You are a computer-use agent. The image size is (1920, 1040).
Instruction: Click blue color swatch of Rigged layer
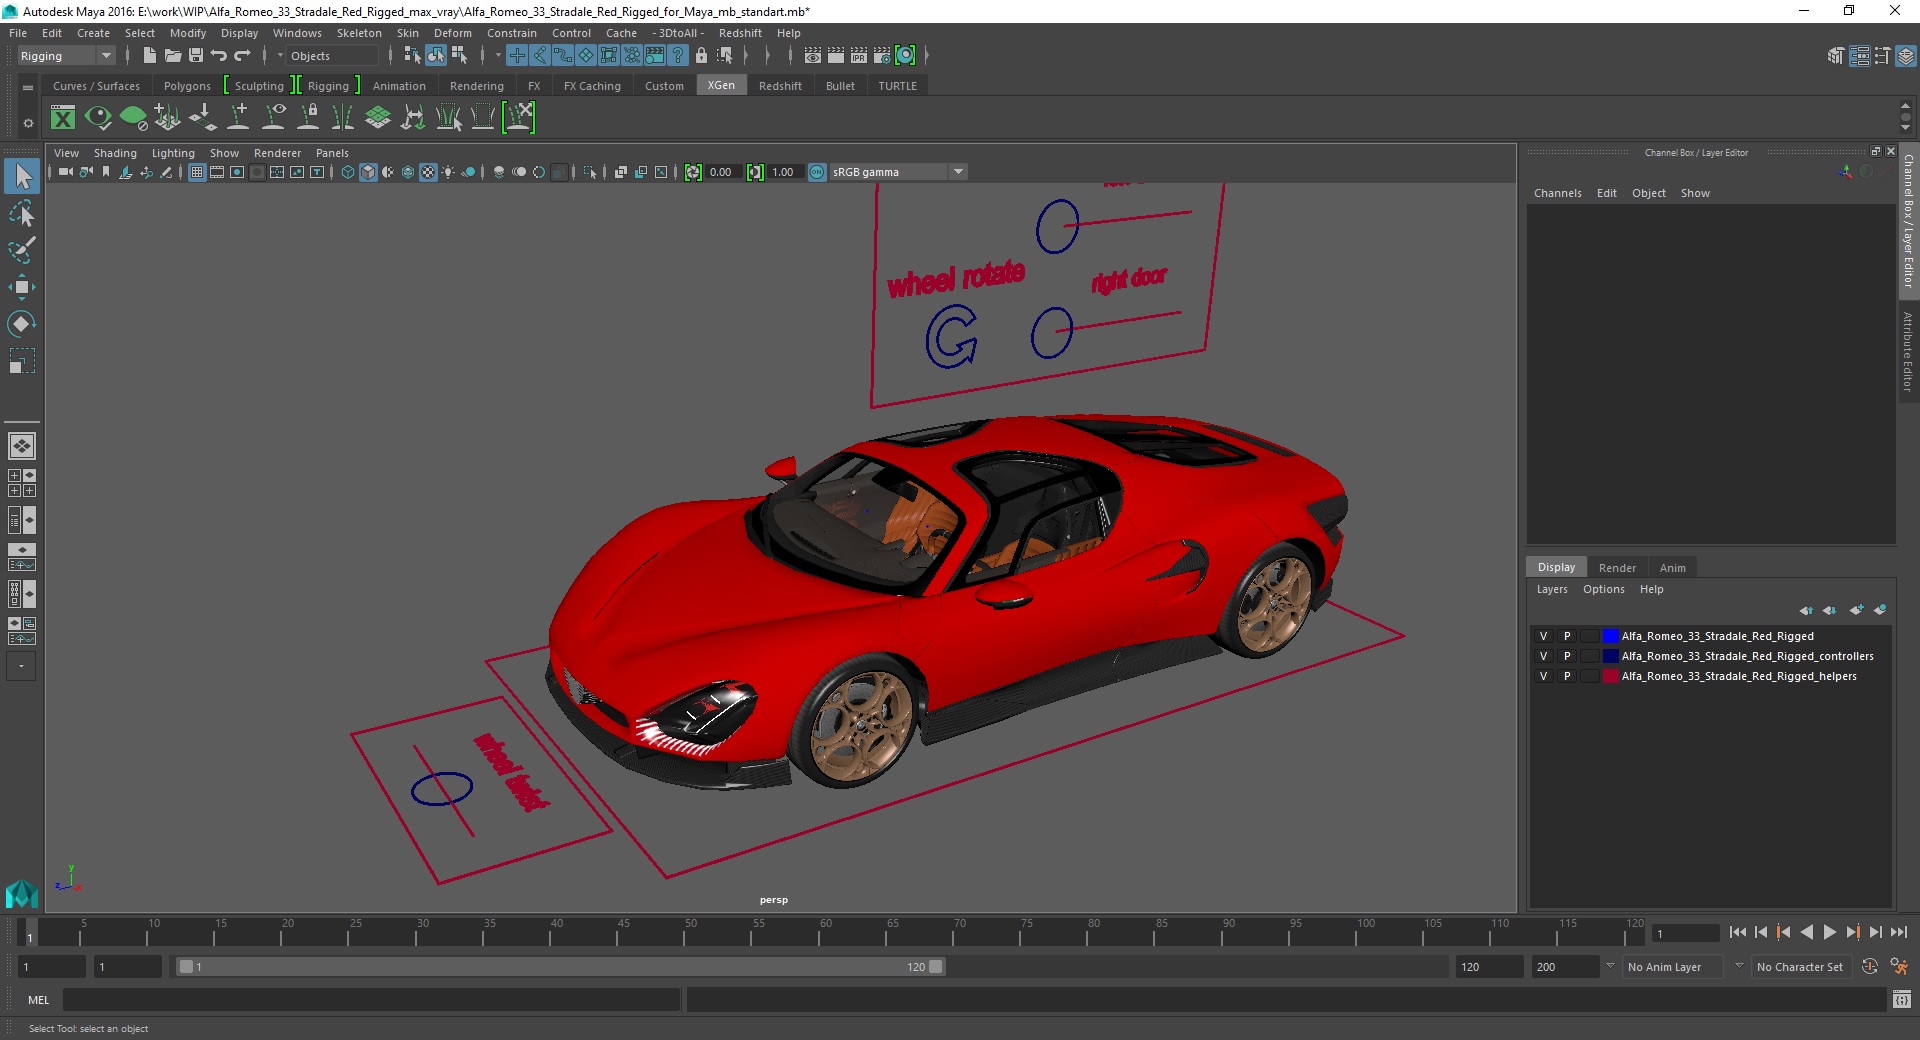1610,636
